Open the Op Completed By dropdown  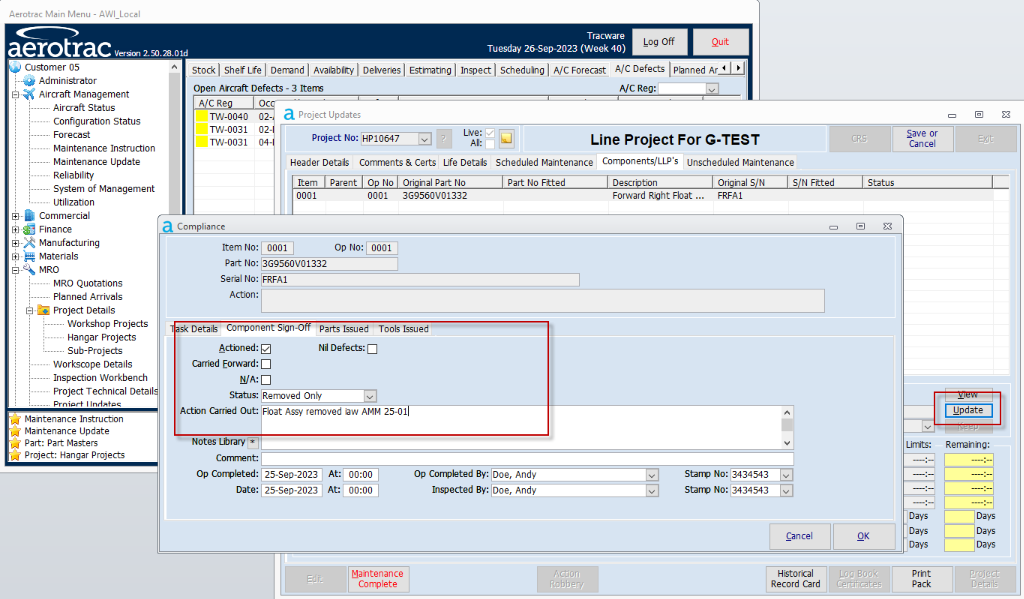(x=652, y=475)
